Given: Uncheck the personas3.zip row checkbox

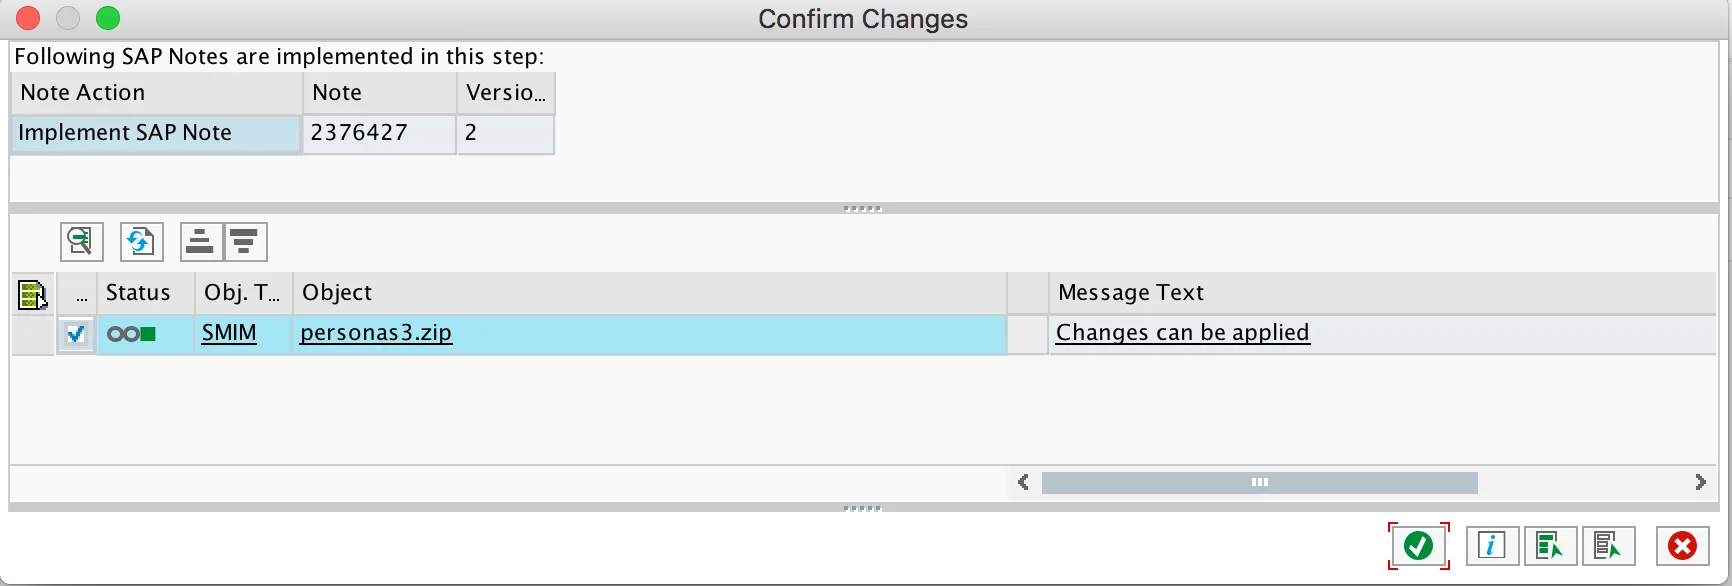Looking at the screenshot, I should click(x=76, y=334).
